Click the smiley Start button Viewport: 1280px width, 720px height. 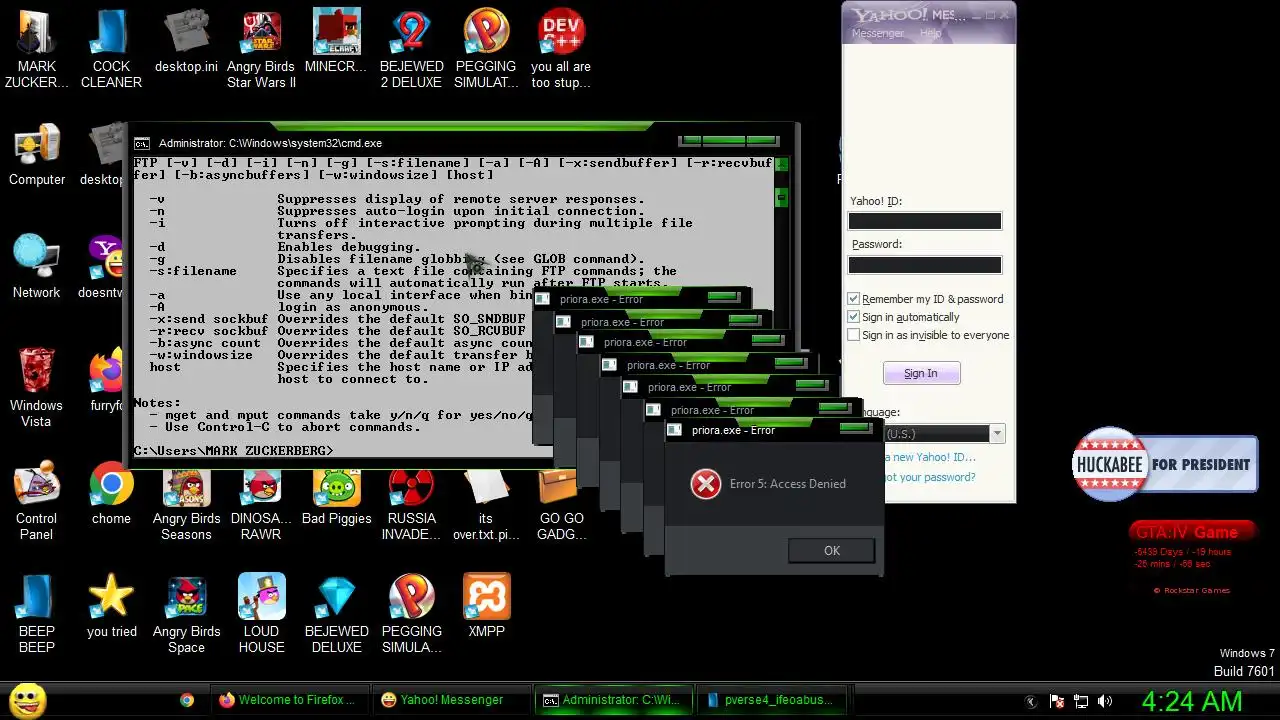(27, 700)
